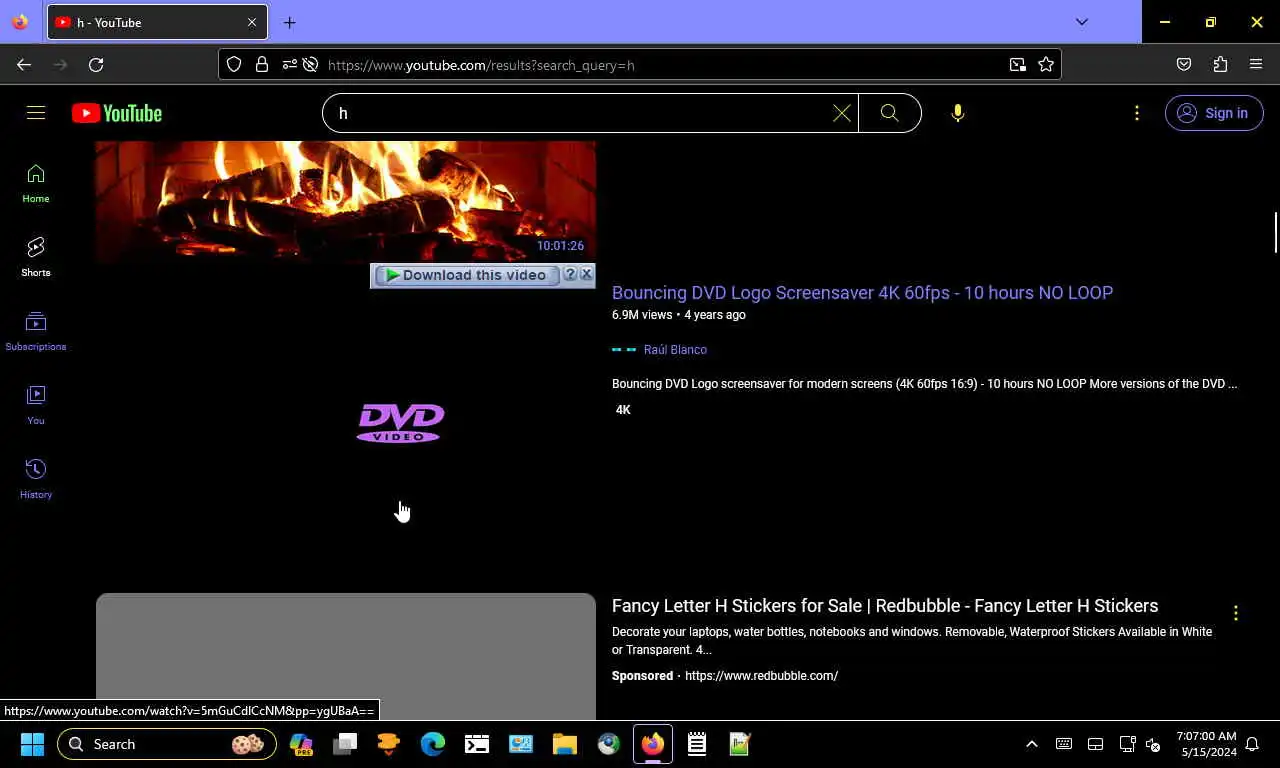Click the 4K badge under DVD video

[623, 410]
